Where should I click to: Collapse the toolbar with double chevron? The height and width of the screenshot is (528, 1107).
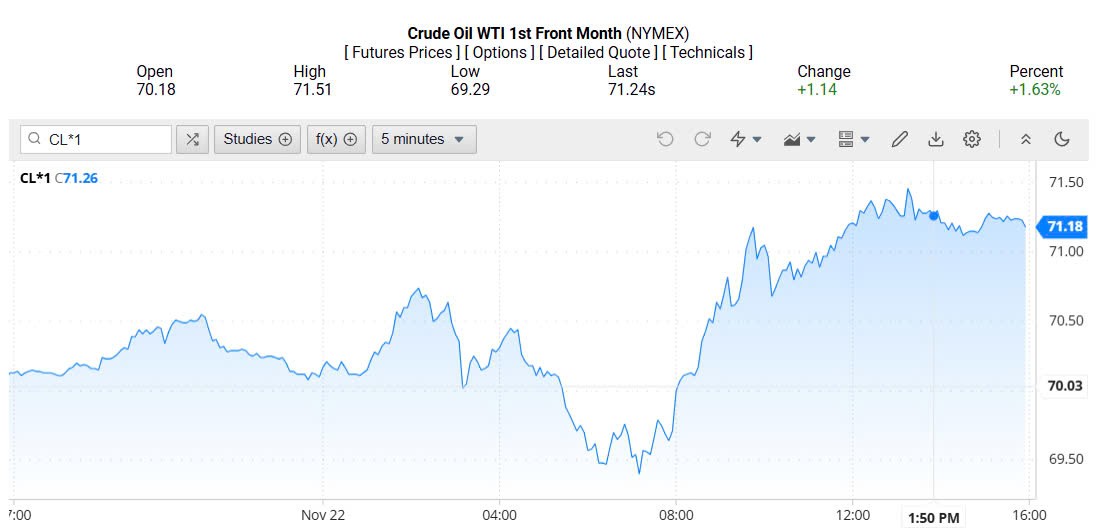pos(1026,140)
